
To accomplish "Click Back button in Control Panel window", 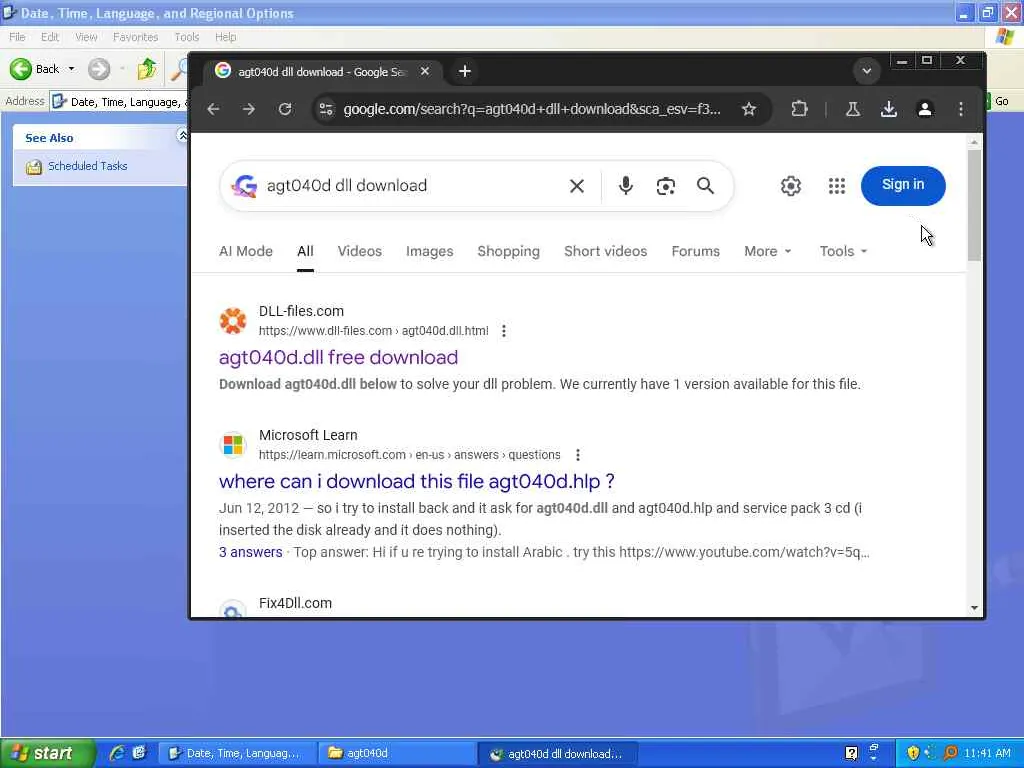I will point(35,69).
